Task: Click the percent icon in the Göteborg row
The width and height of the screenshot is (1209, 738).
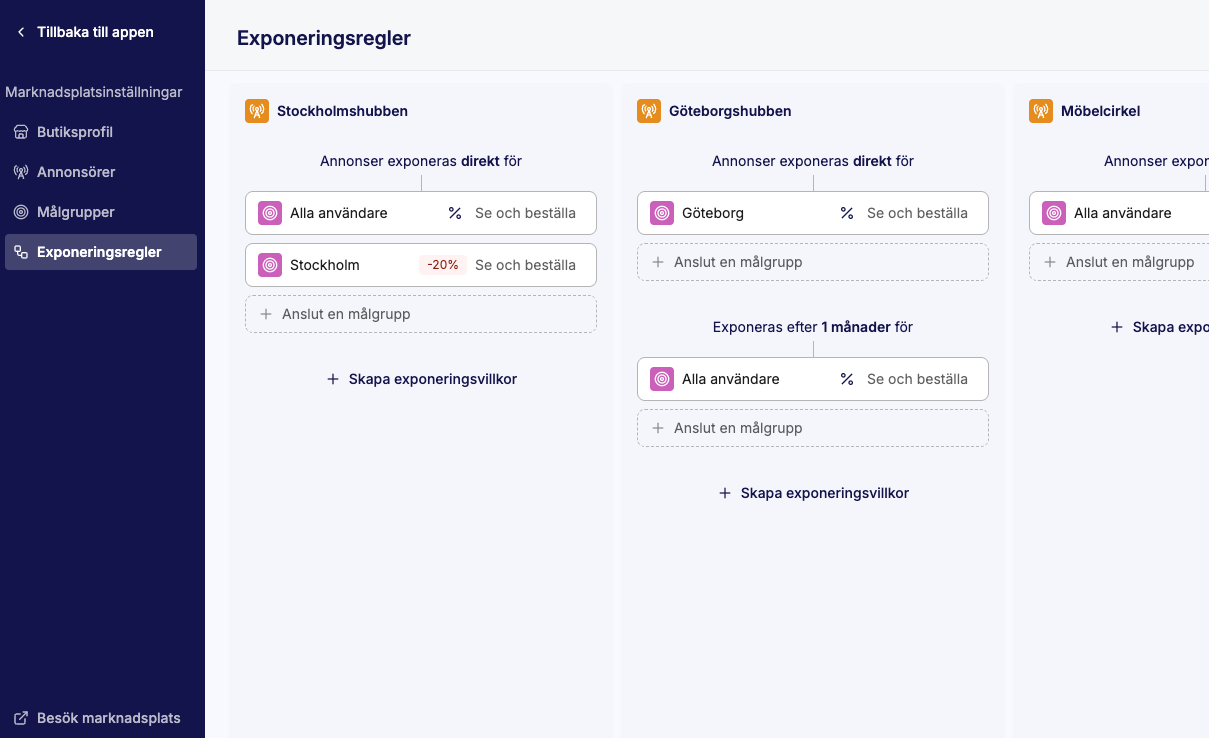Action: (x=847, y=213)
